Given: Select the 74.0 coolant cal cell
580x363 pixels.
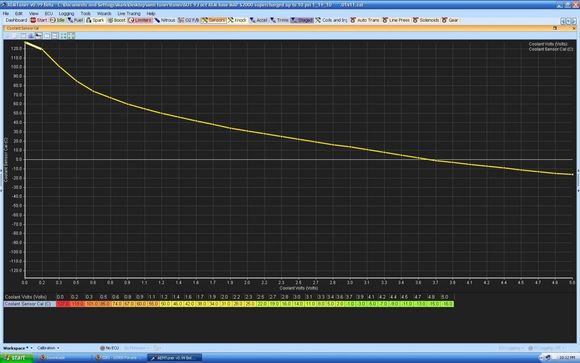Looking at the screenshot, I should [x=117, y=304].
